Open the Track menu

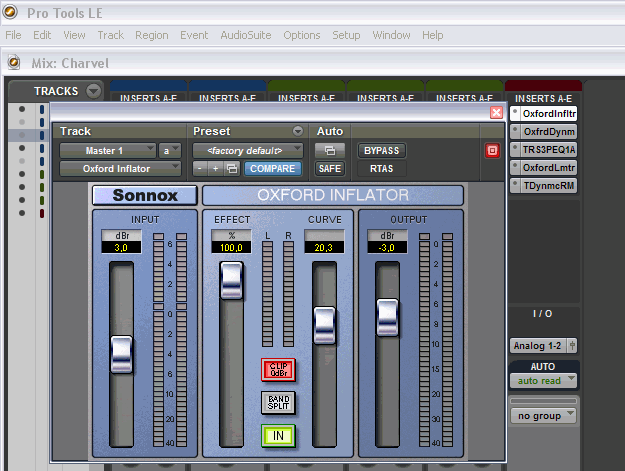click(111, 35)
